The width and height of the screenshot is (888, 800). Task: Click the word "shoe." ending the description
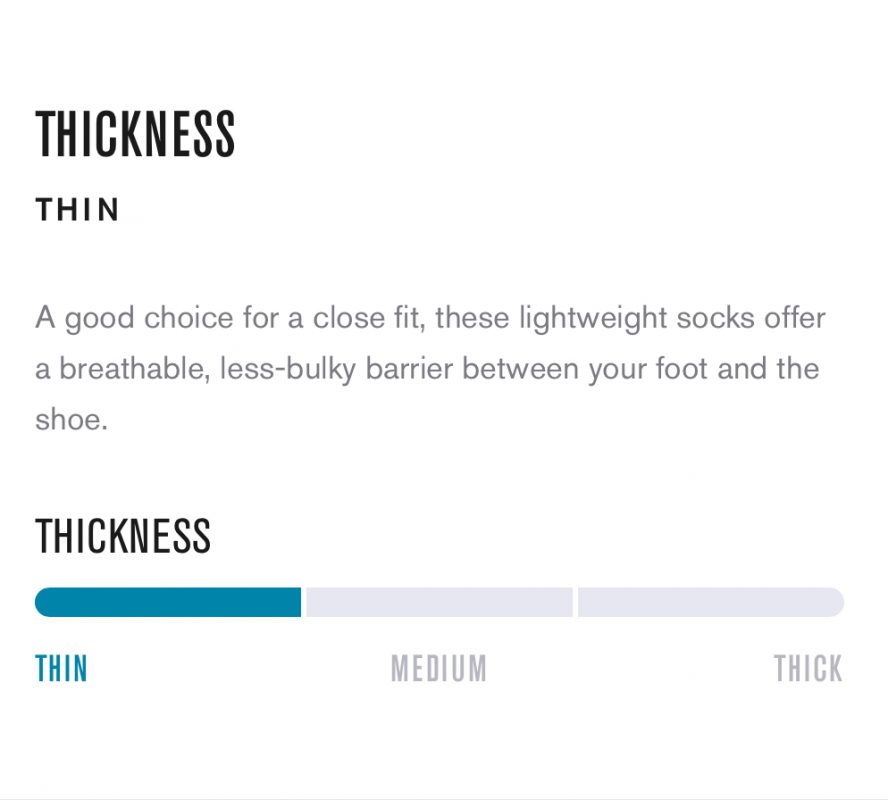pyautogui.click(x=71, y=419)
